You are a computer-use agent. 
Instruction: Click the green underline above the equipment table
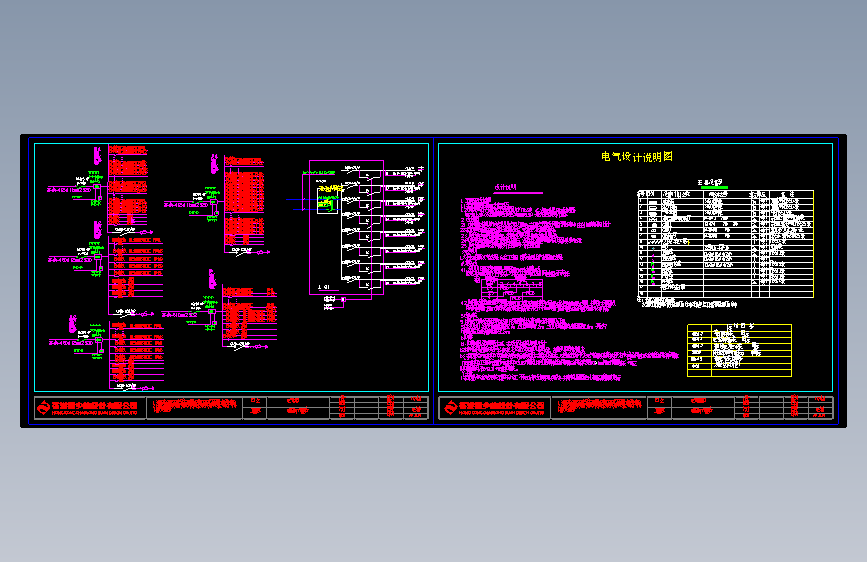714,188
